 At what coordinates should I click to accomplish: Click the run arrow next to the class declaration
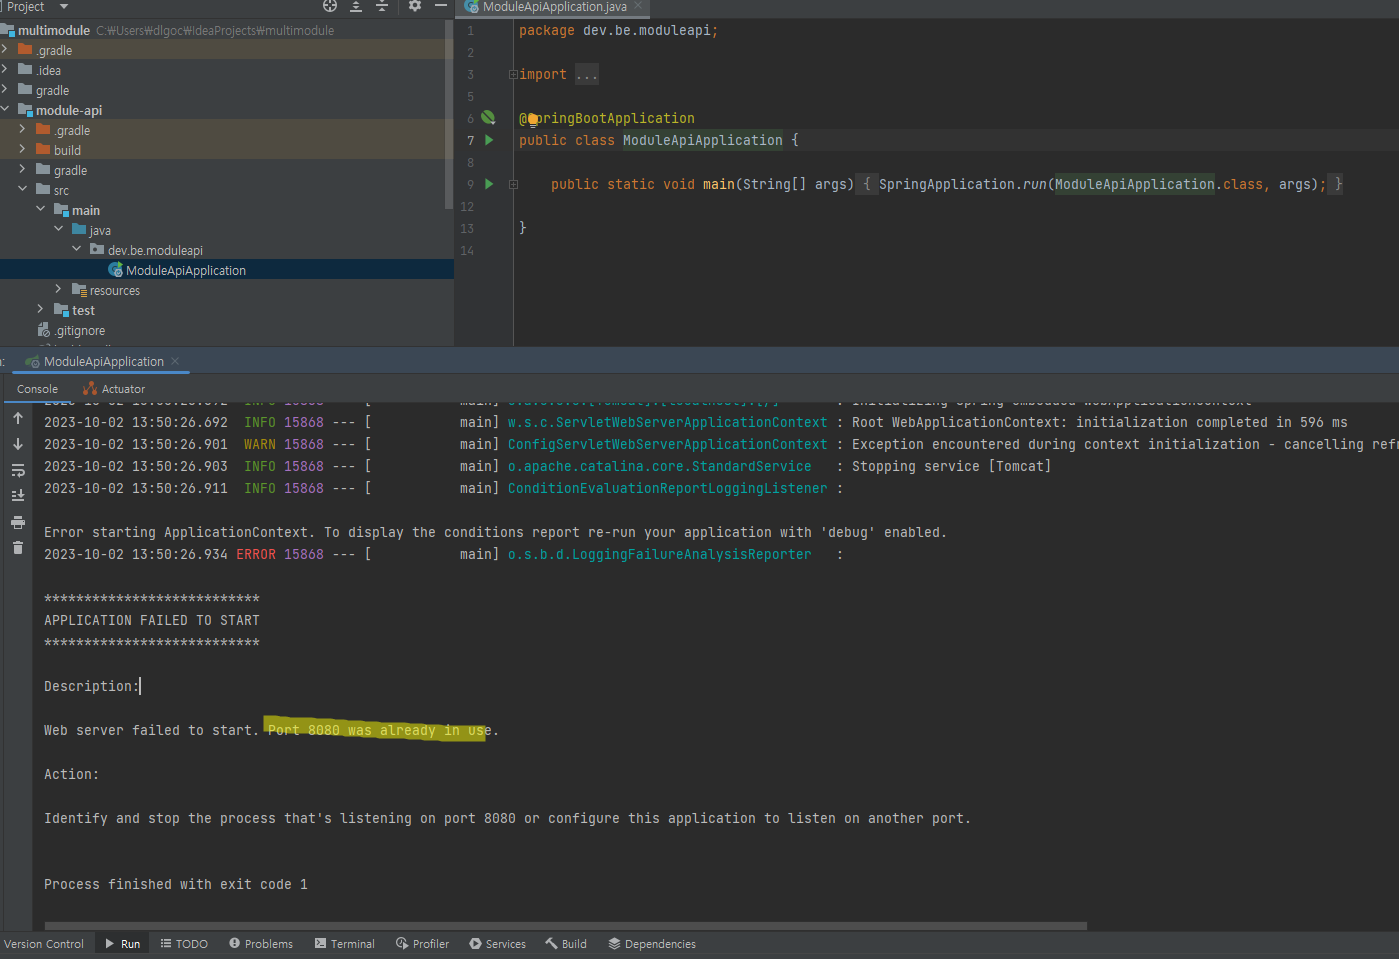(x=489, y=140)
